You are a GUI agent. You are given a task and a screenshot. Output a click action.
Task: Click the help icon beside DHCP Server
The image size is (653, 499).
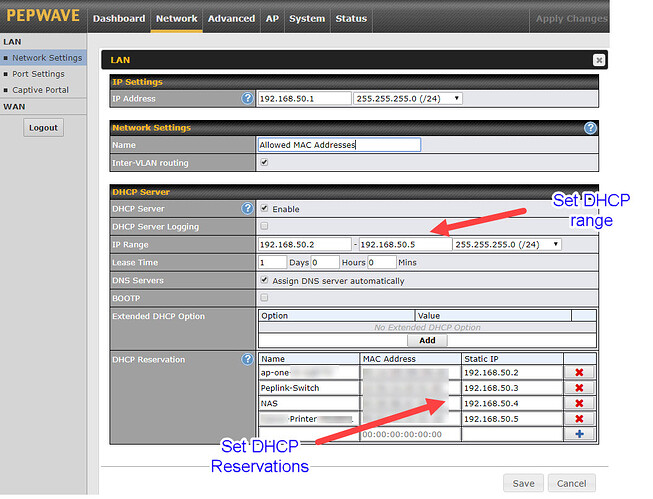[247, 209]
